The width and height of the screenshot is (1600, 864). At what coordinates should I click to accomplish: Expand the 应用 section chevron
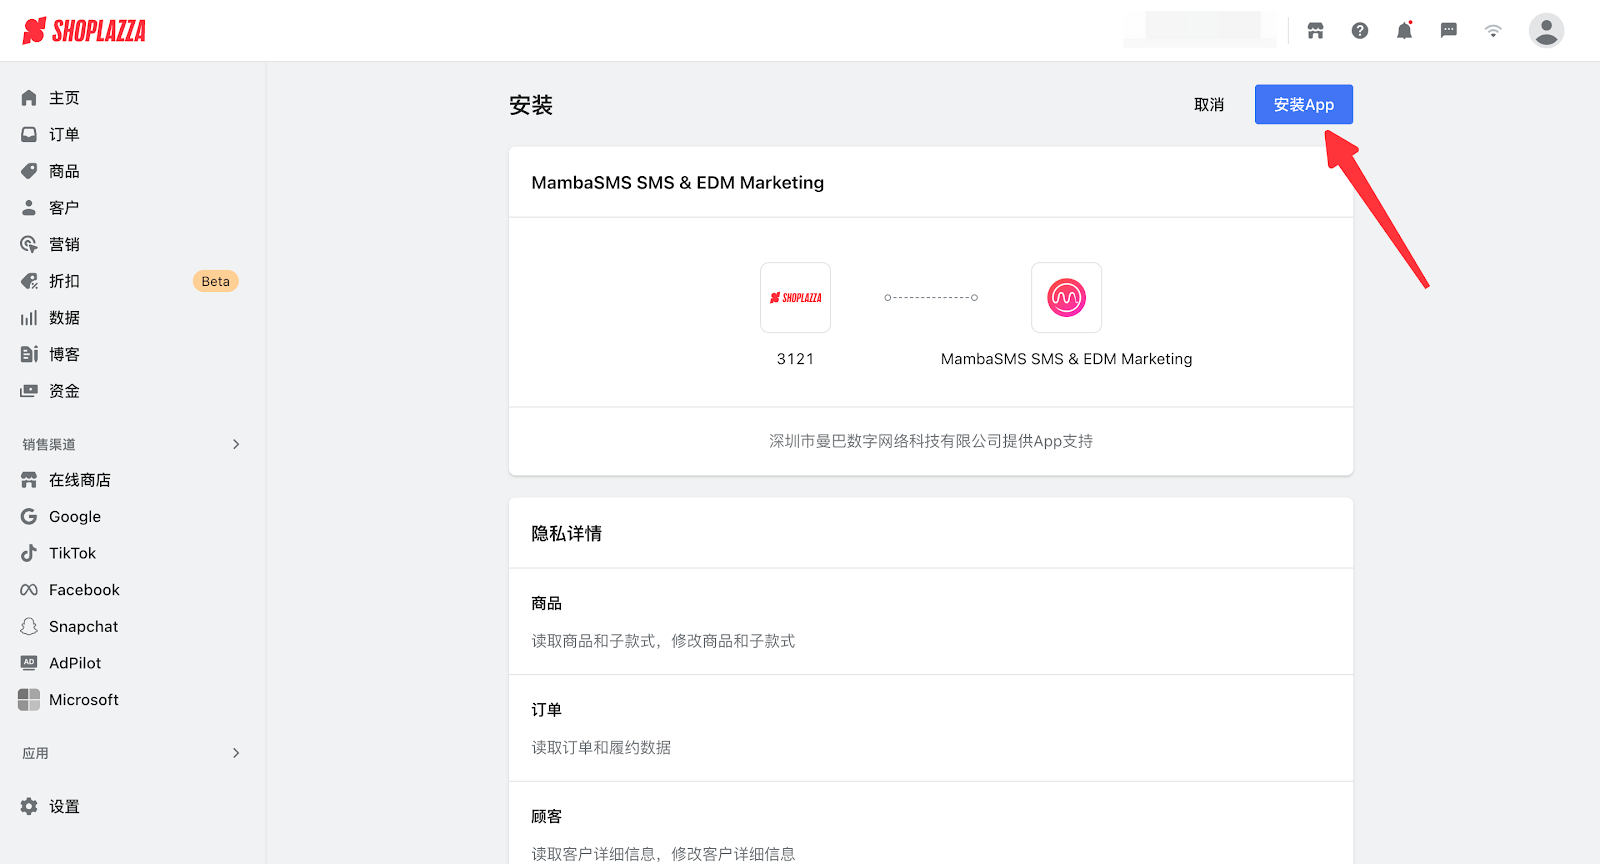tap(236, 753)
